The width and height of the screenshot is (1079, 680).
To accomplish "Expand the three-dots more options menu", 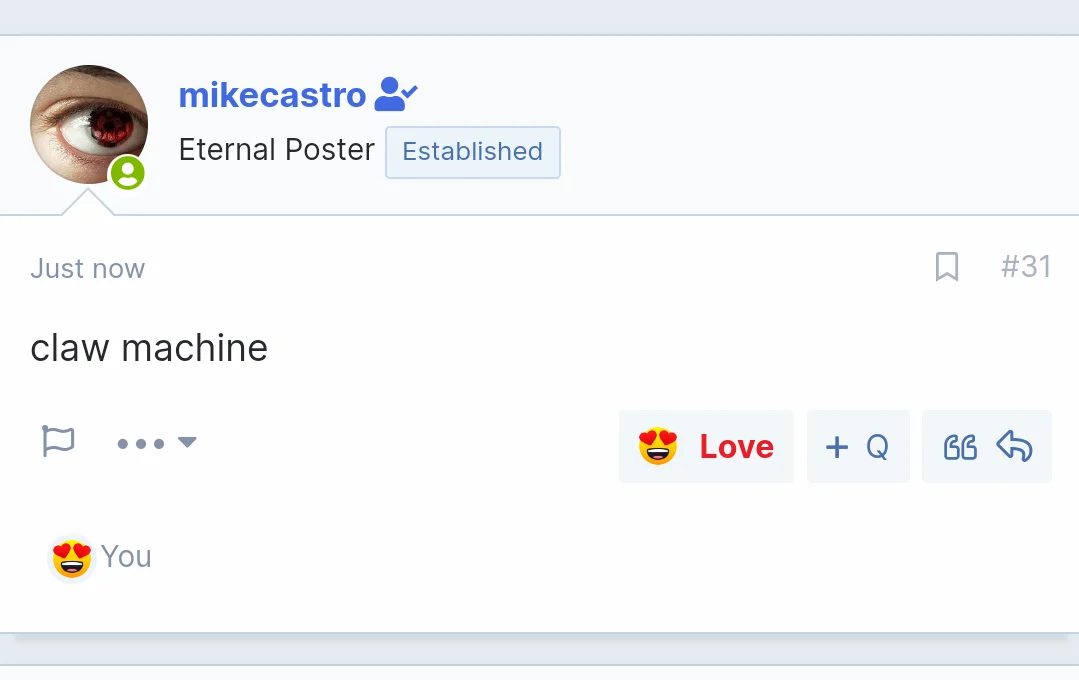I will pyautogui.click(x=157, y=443).
